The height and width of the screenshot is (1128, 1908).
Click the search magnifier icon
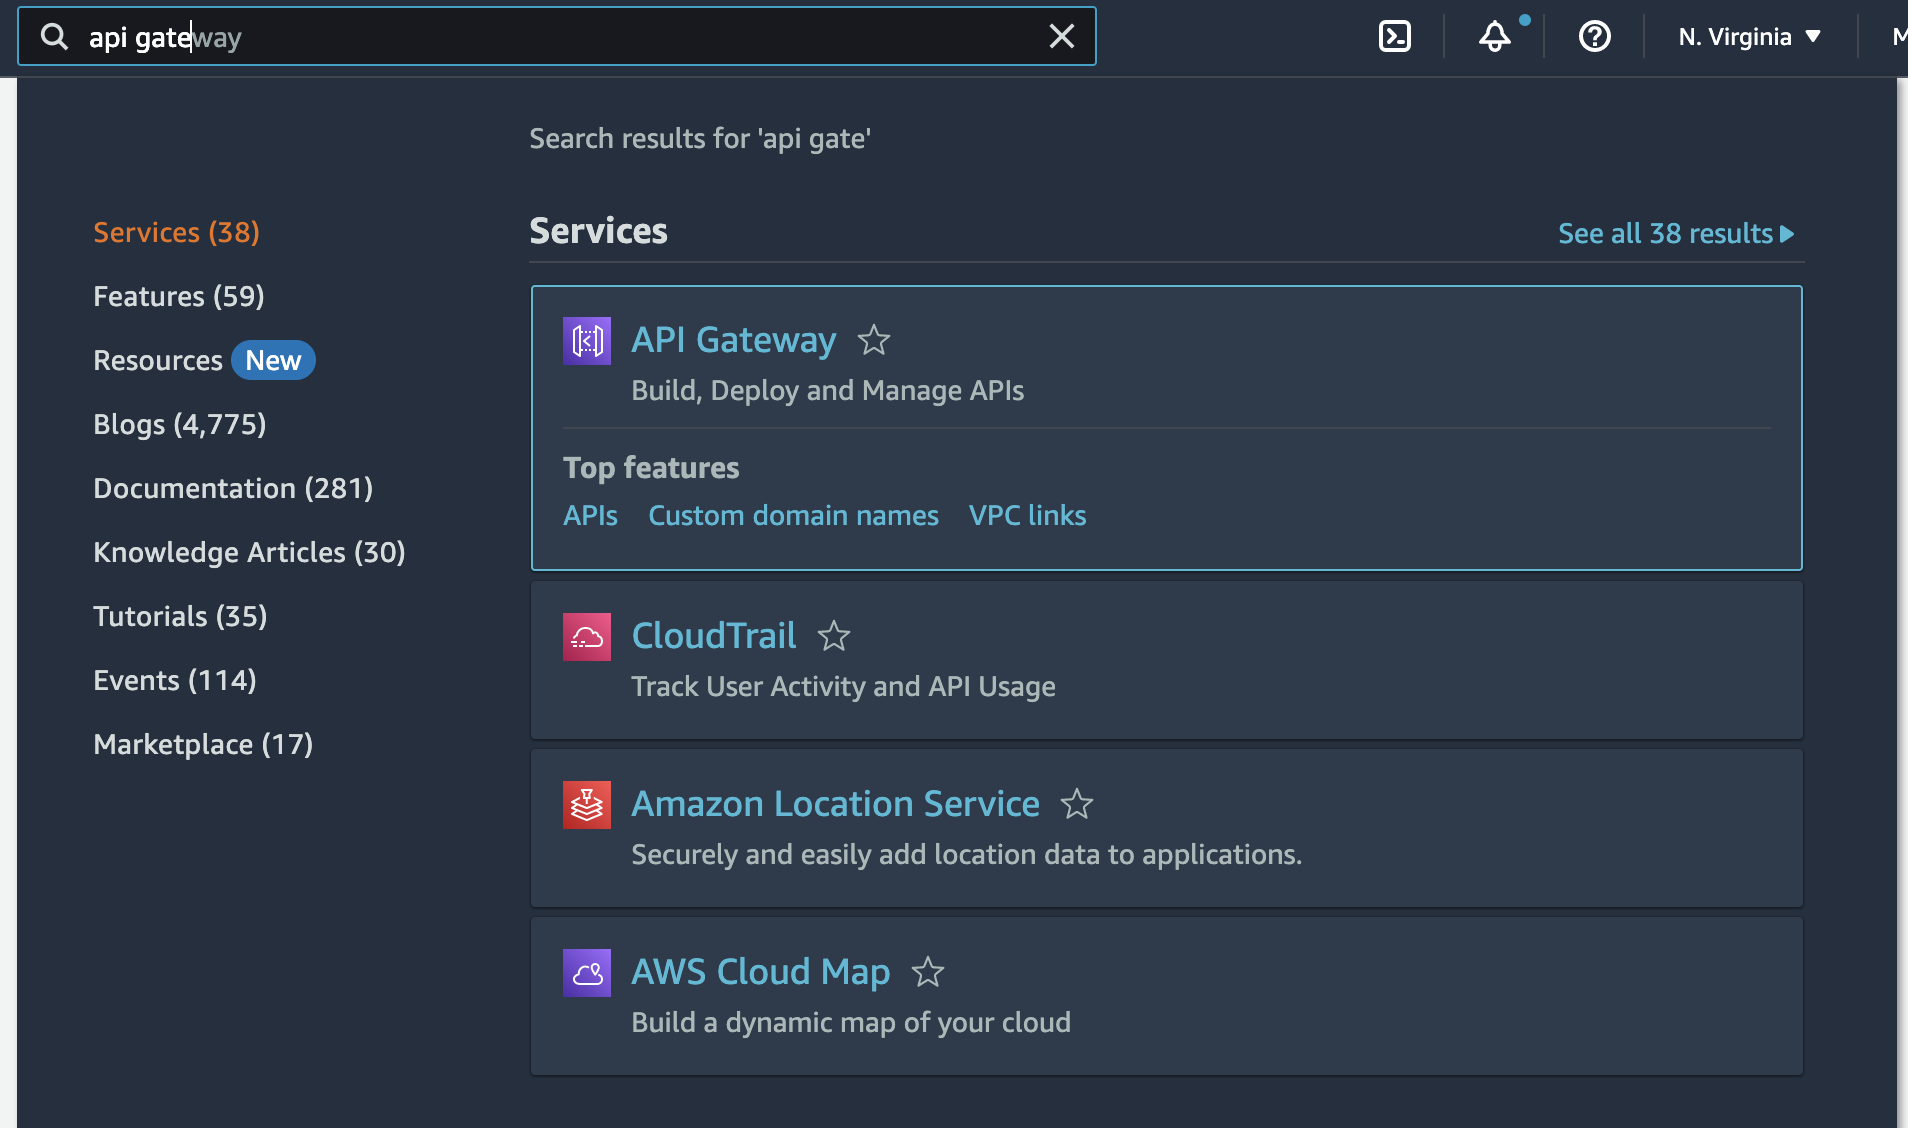tap(54, 36)
